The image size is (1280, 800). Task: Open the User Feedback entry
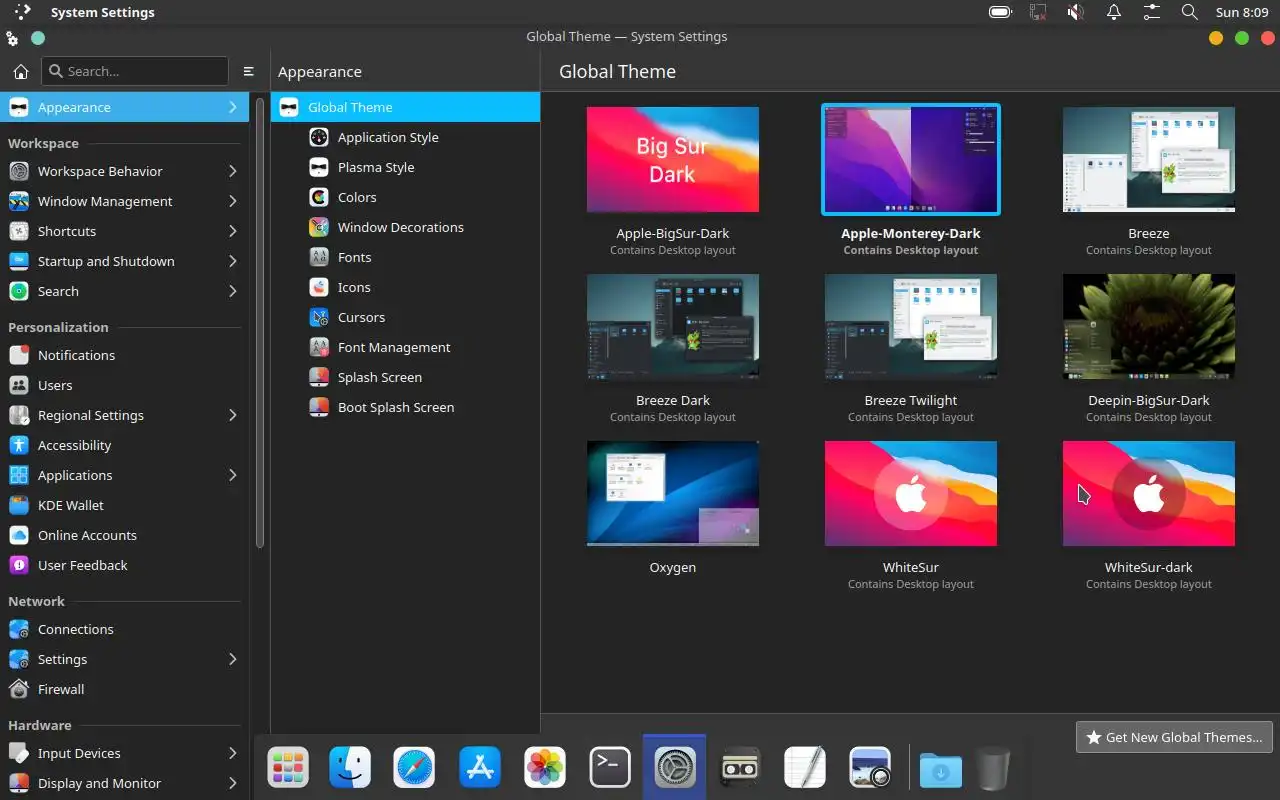124,565
